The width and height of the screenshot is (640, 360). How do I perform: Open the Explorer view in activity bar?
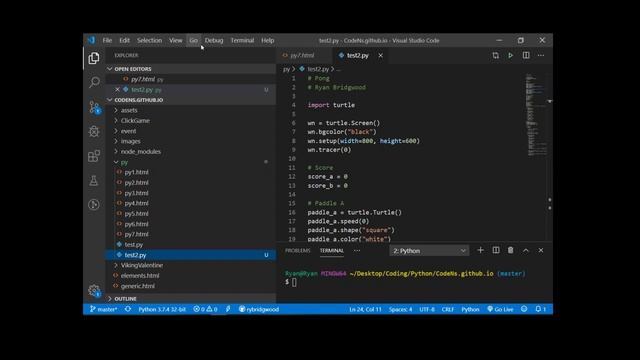point(94,58)
